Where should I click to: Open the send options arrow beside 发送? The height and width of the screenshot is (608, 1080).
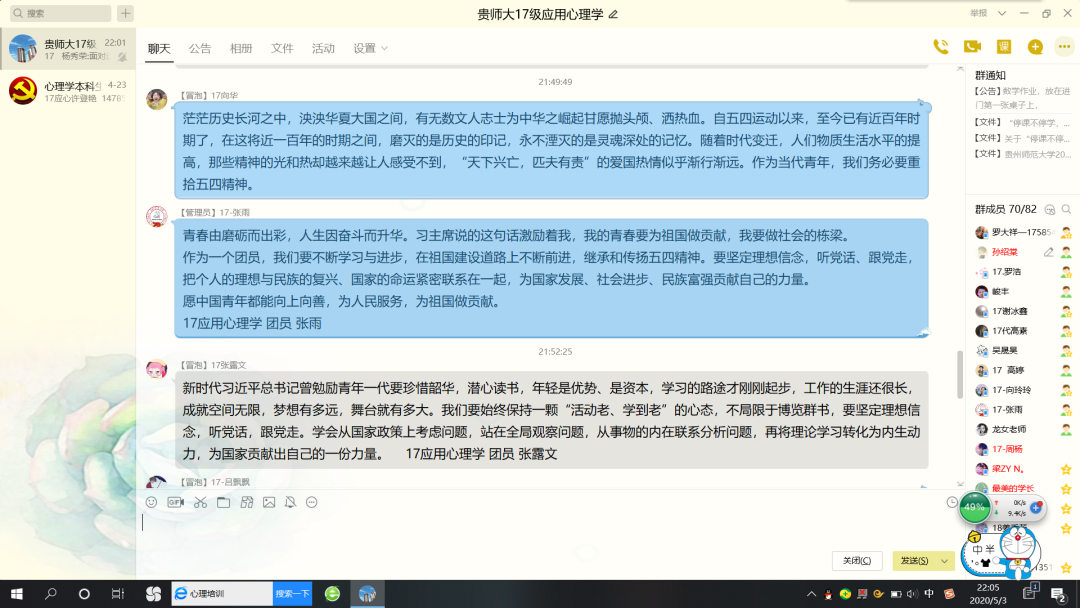pyautogui.click(x=945, y=561)
